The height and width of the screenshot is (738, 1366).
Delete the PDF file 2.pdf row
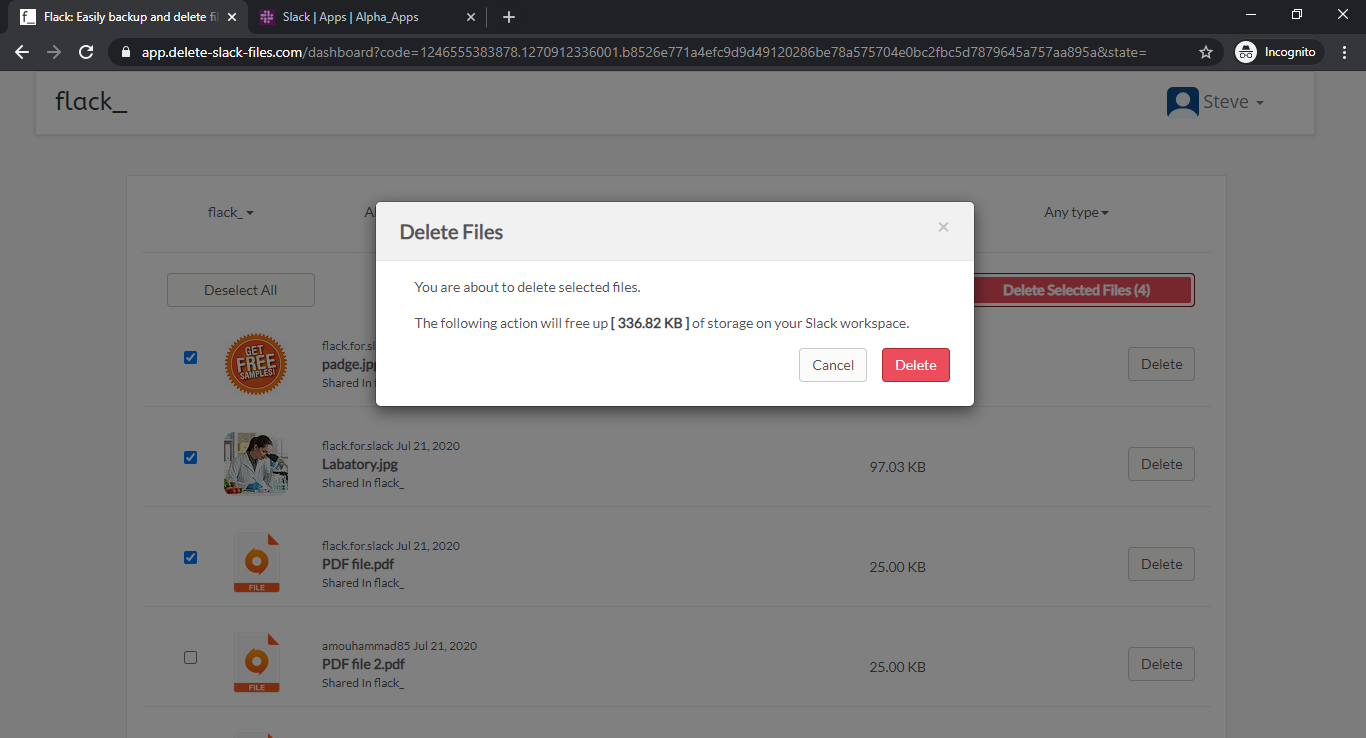pyautogui.click(x=1161, y=664)
